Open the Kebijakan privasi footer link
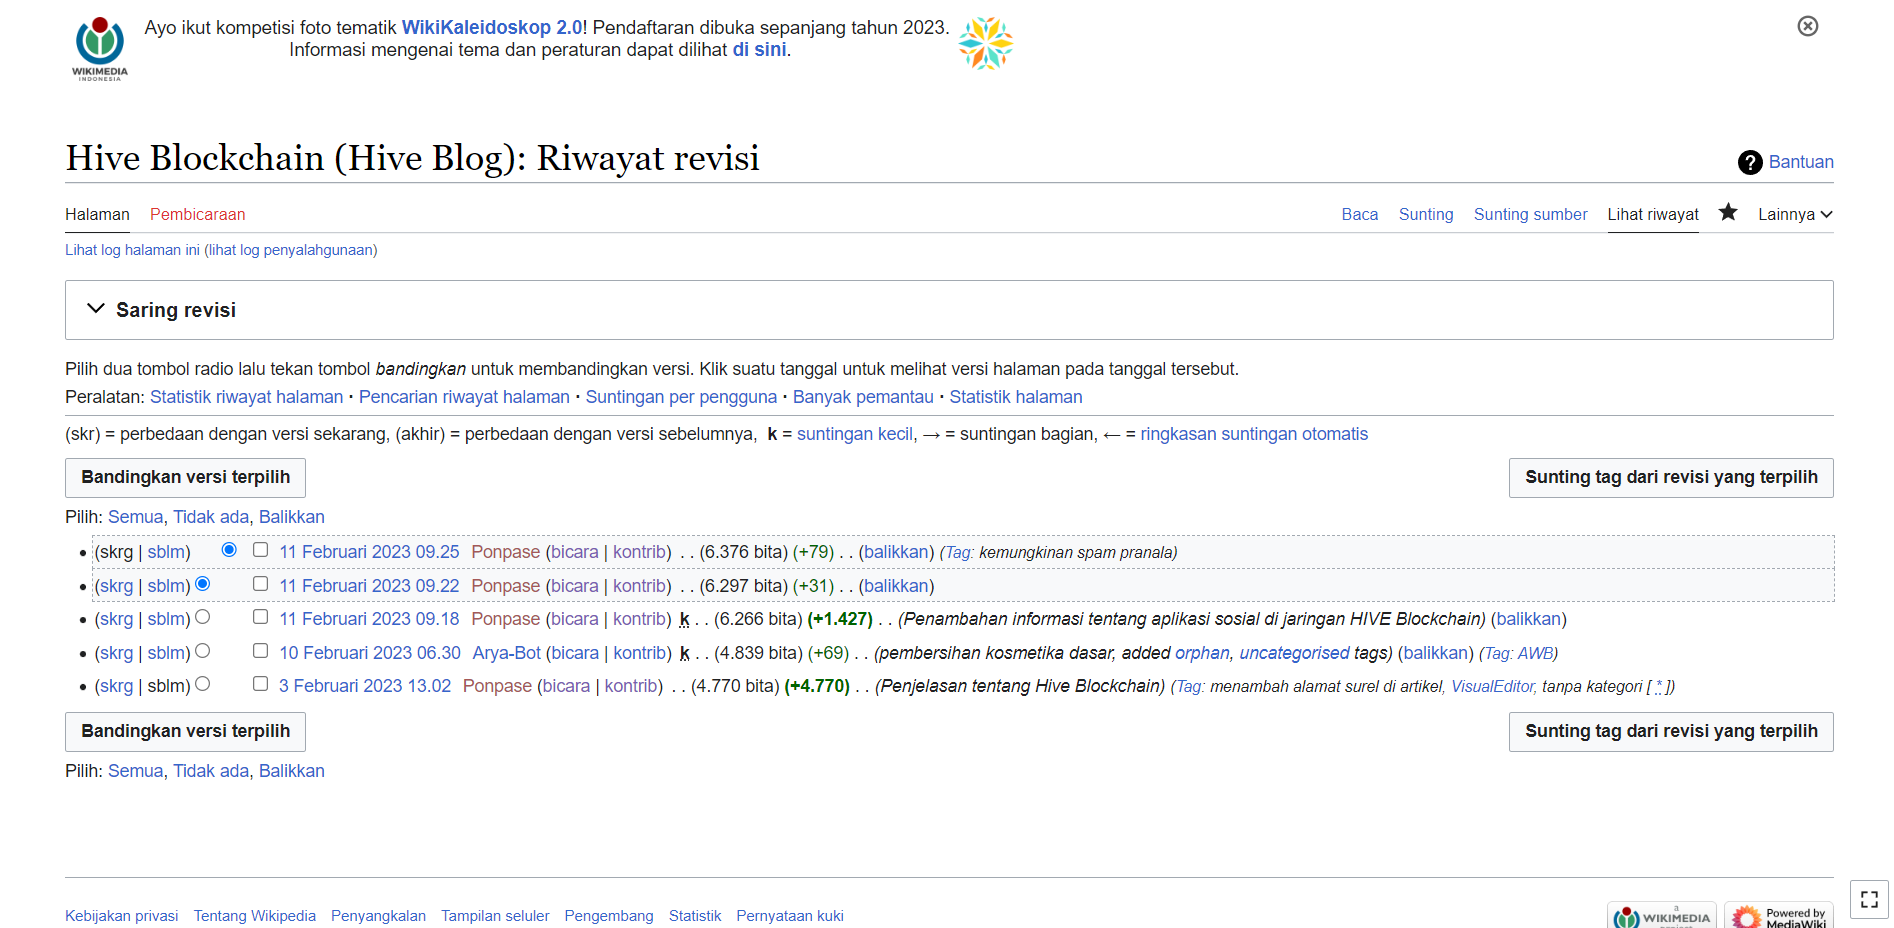This screenshot has width=1894, height=928. pyautogui.click(x=121, y=916)
